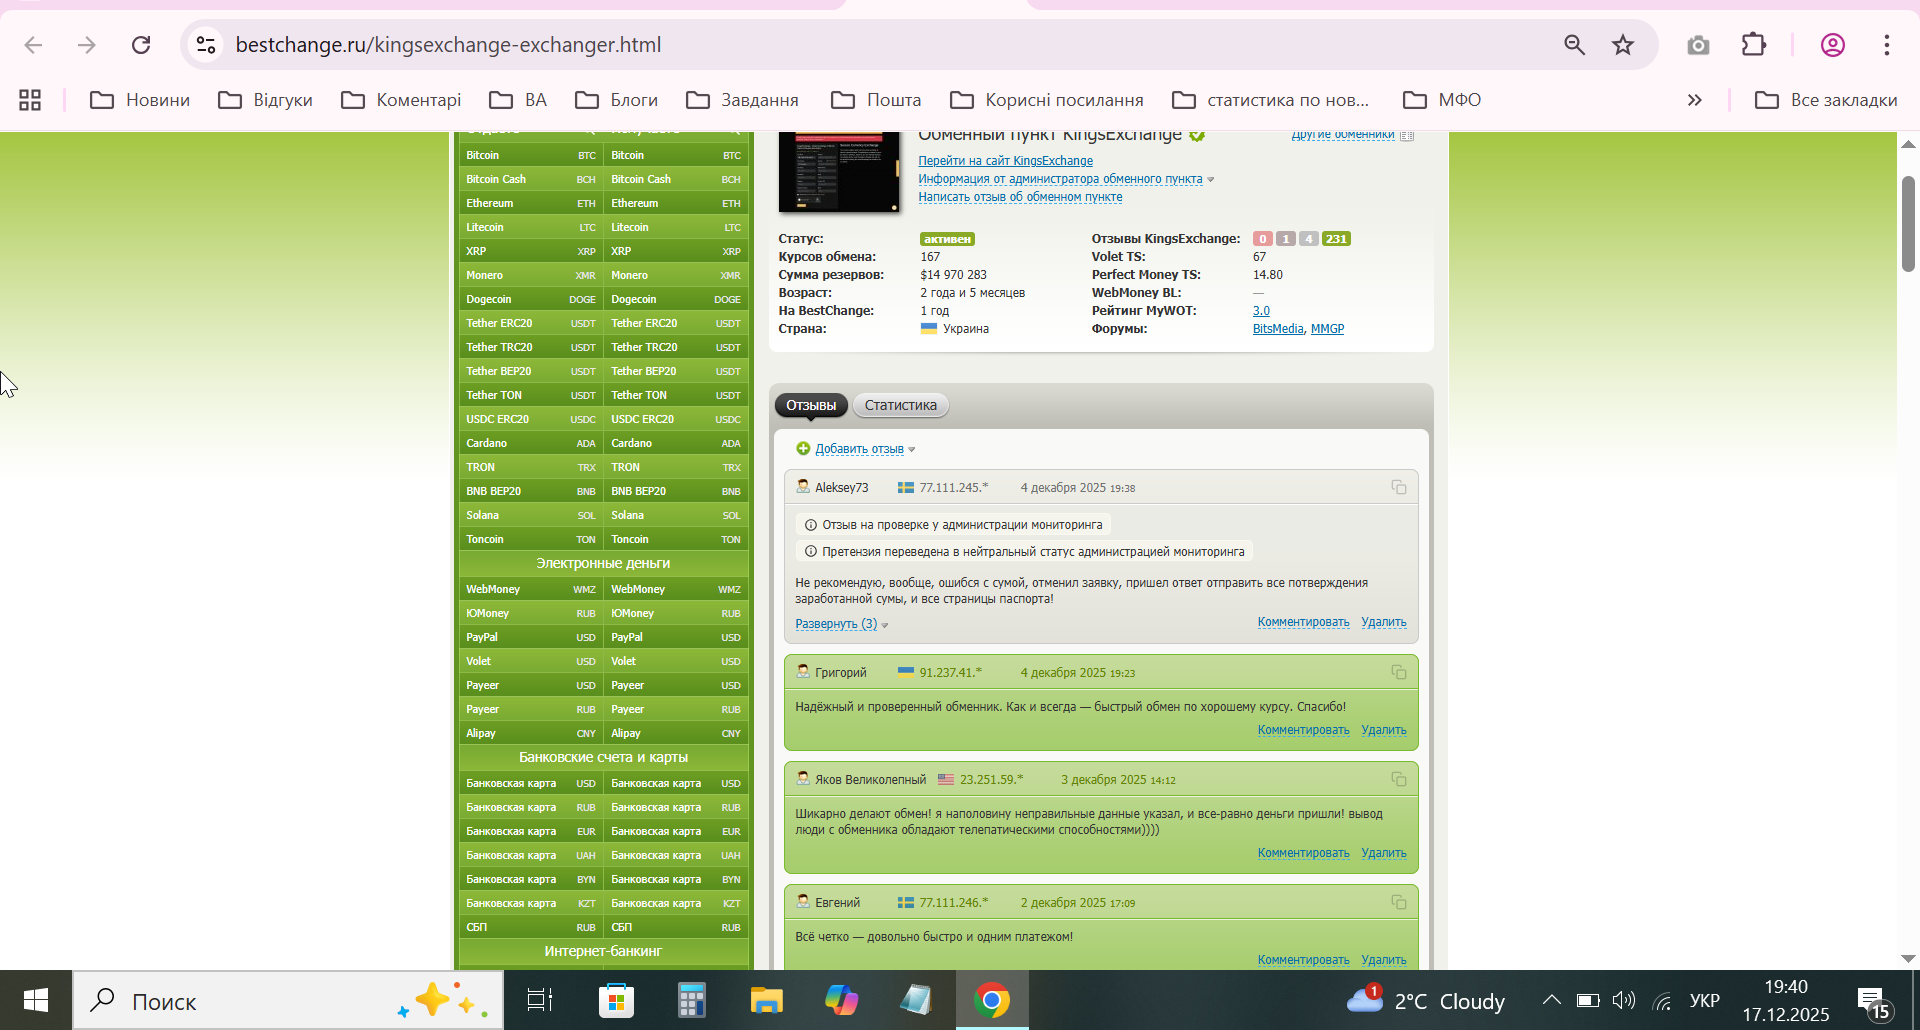Open the apps grid icon in bookmarks bar

tap(30, 100)
